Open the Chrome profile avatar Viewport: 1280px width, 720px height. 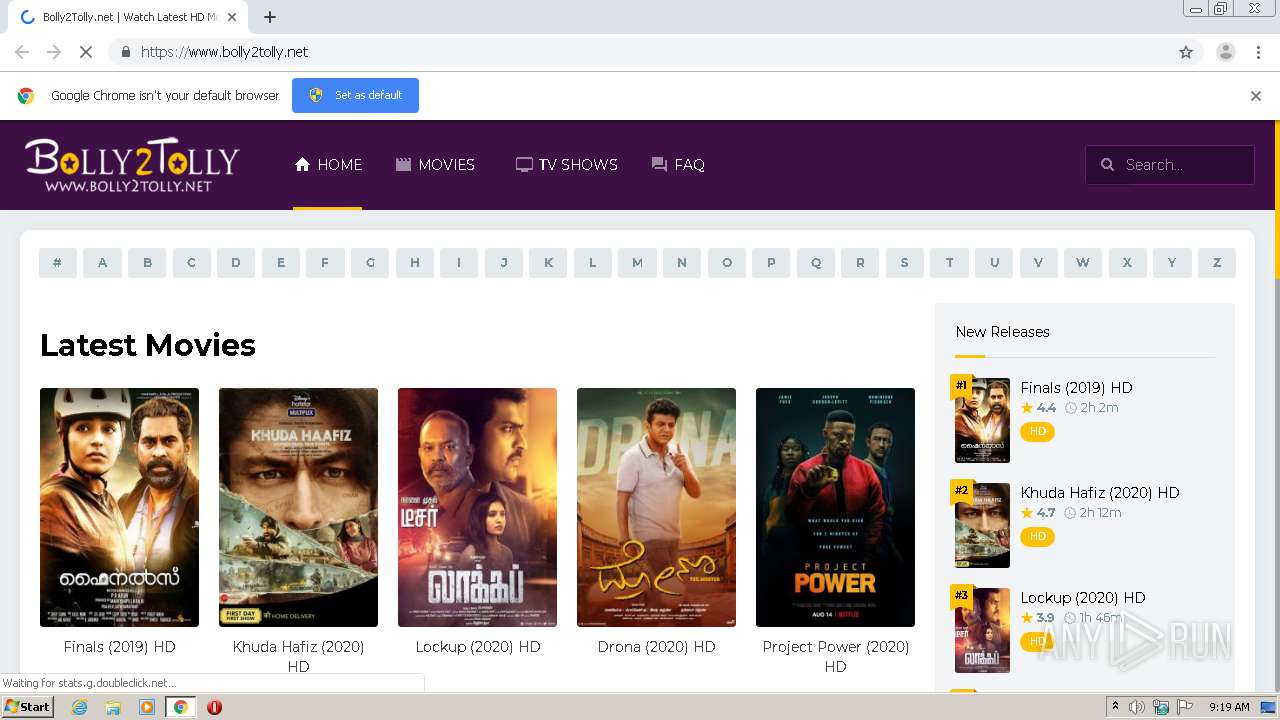click(1225, 52)
